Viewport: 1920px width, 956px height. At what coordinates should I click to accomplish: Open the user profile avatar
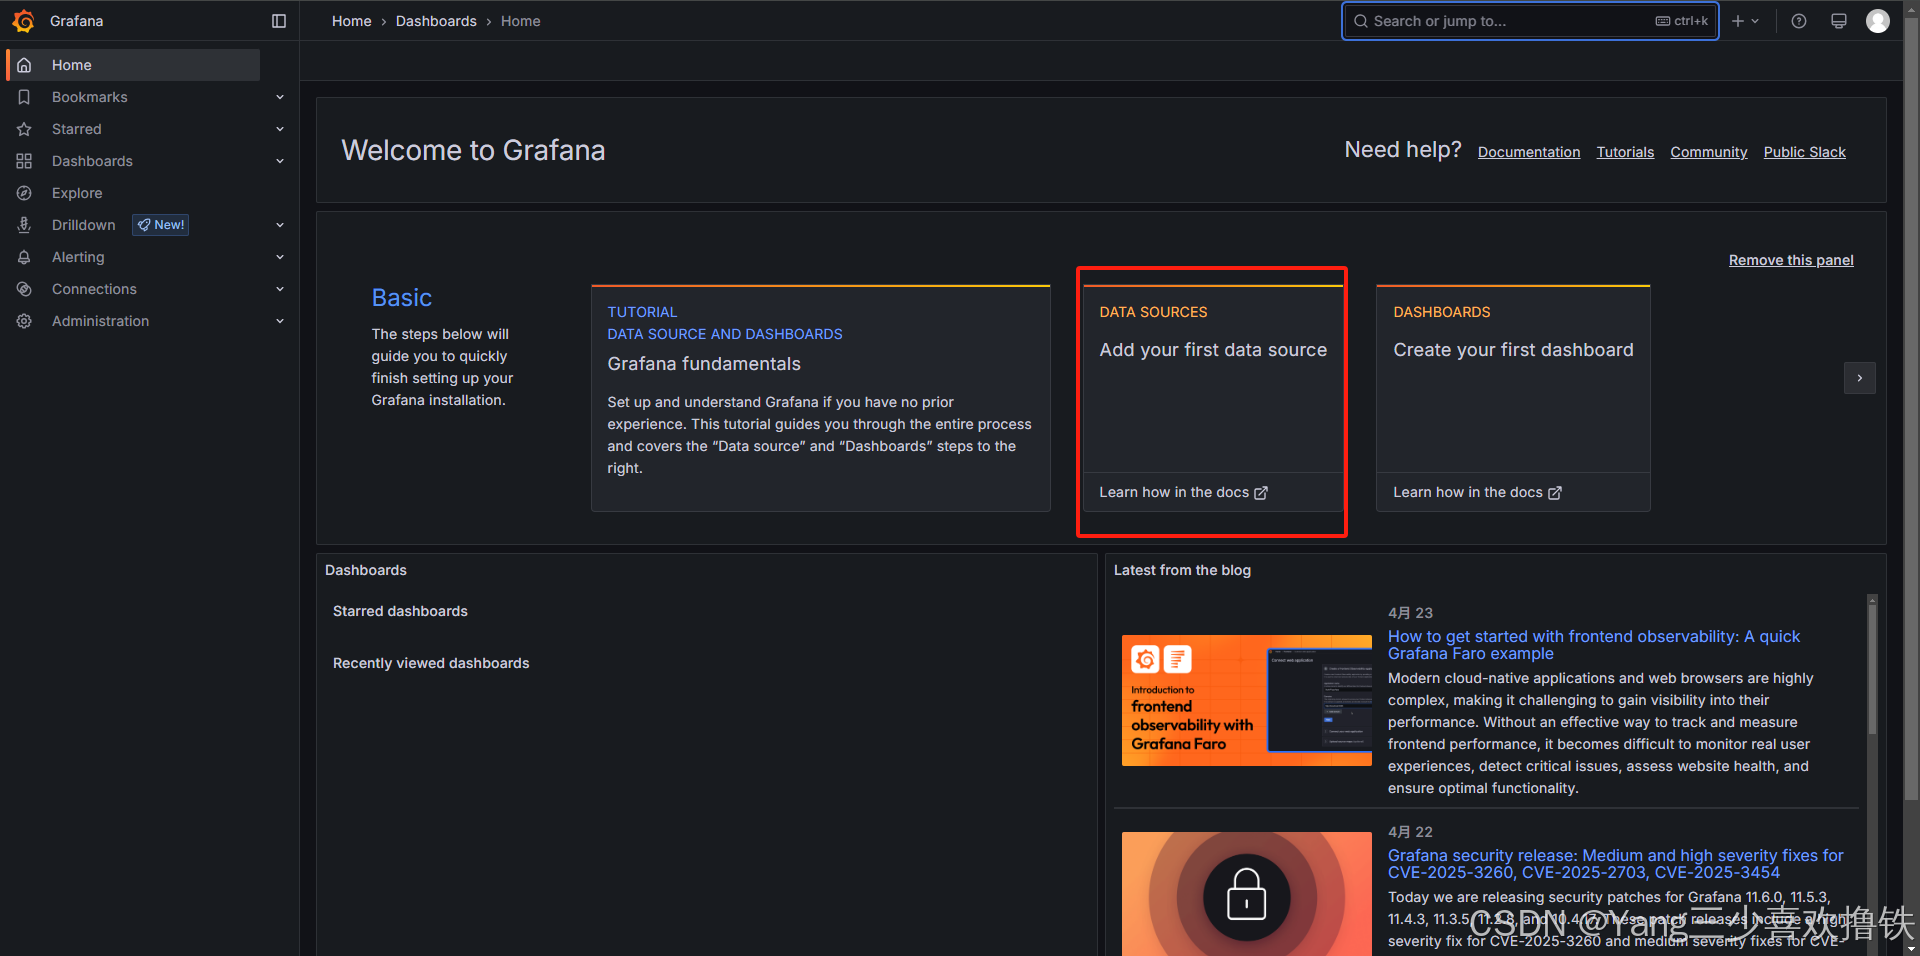(1878, 21)
